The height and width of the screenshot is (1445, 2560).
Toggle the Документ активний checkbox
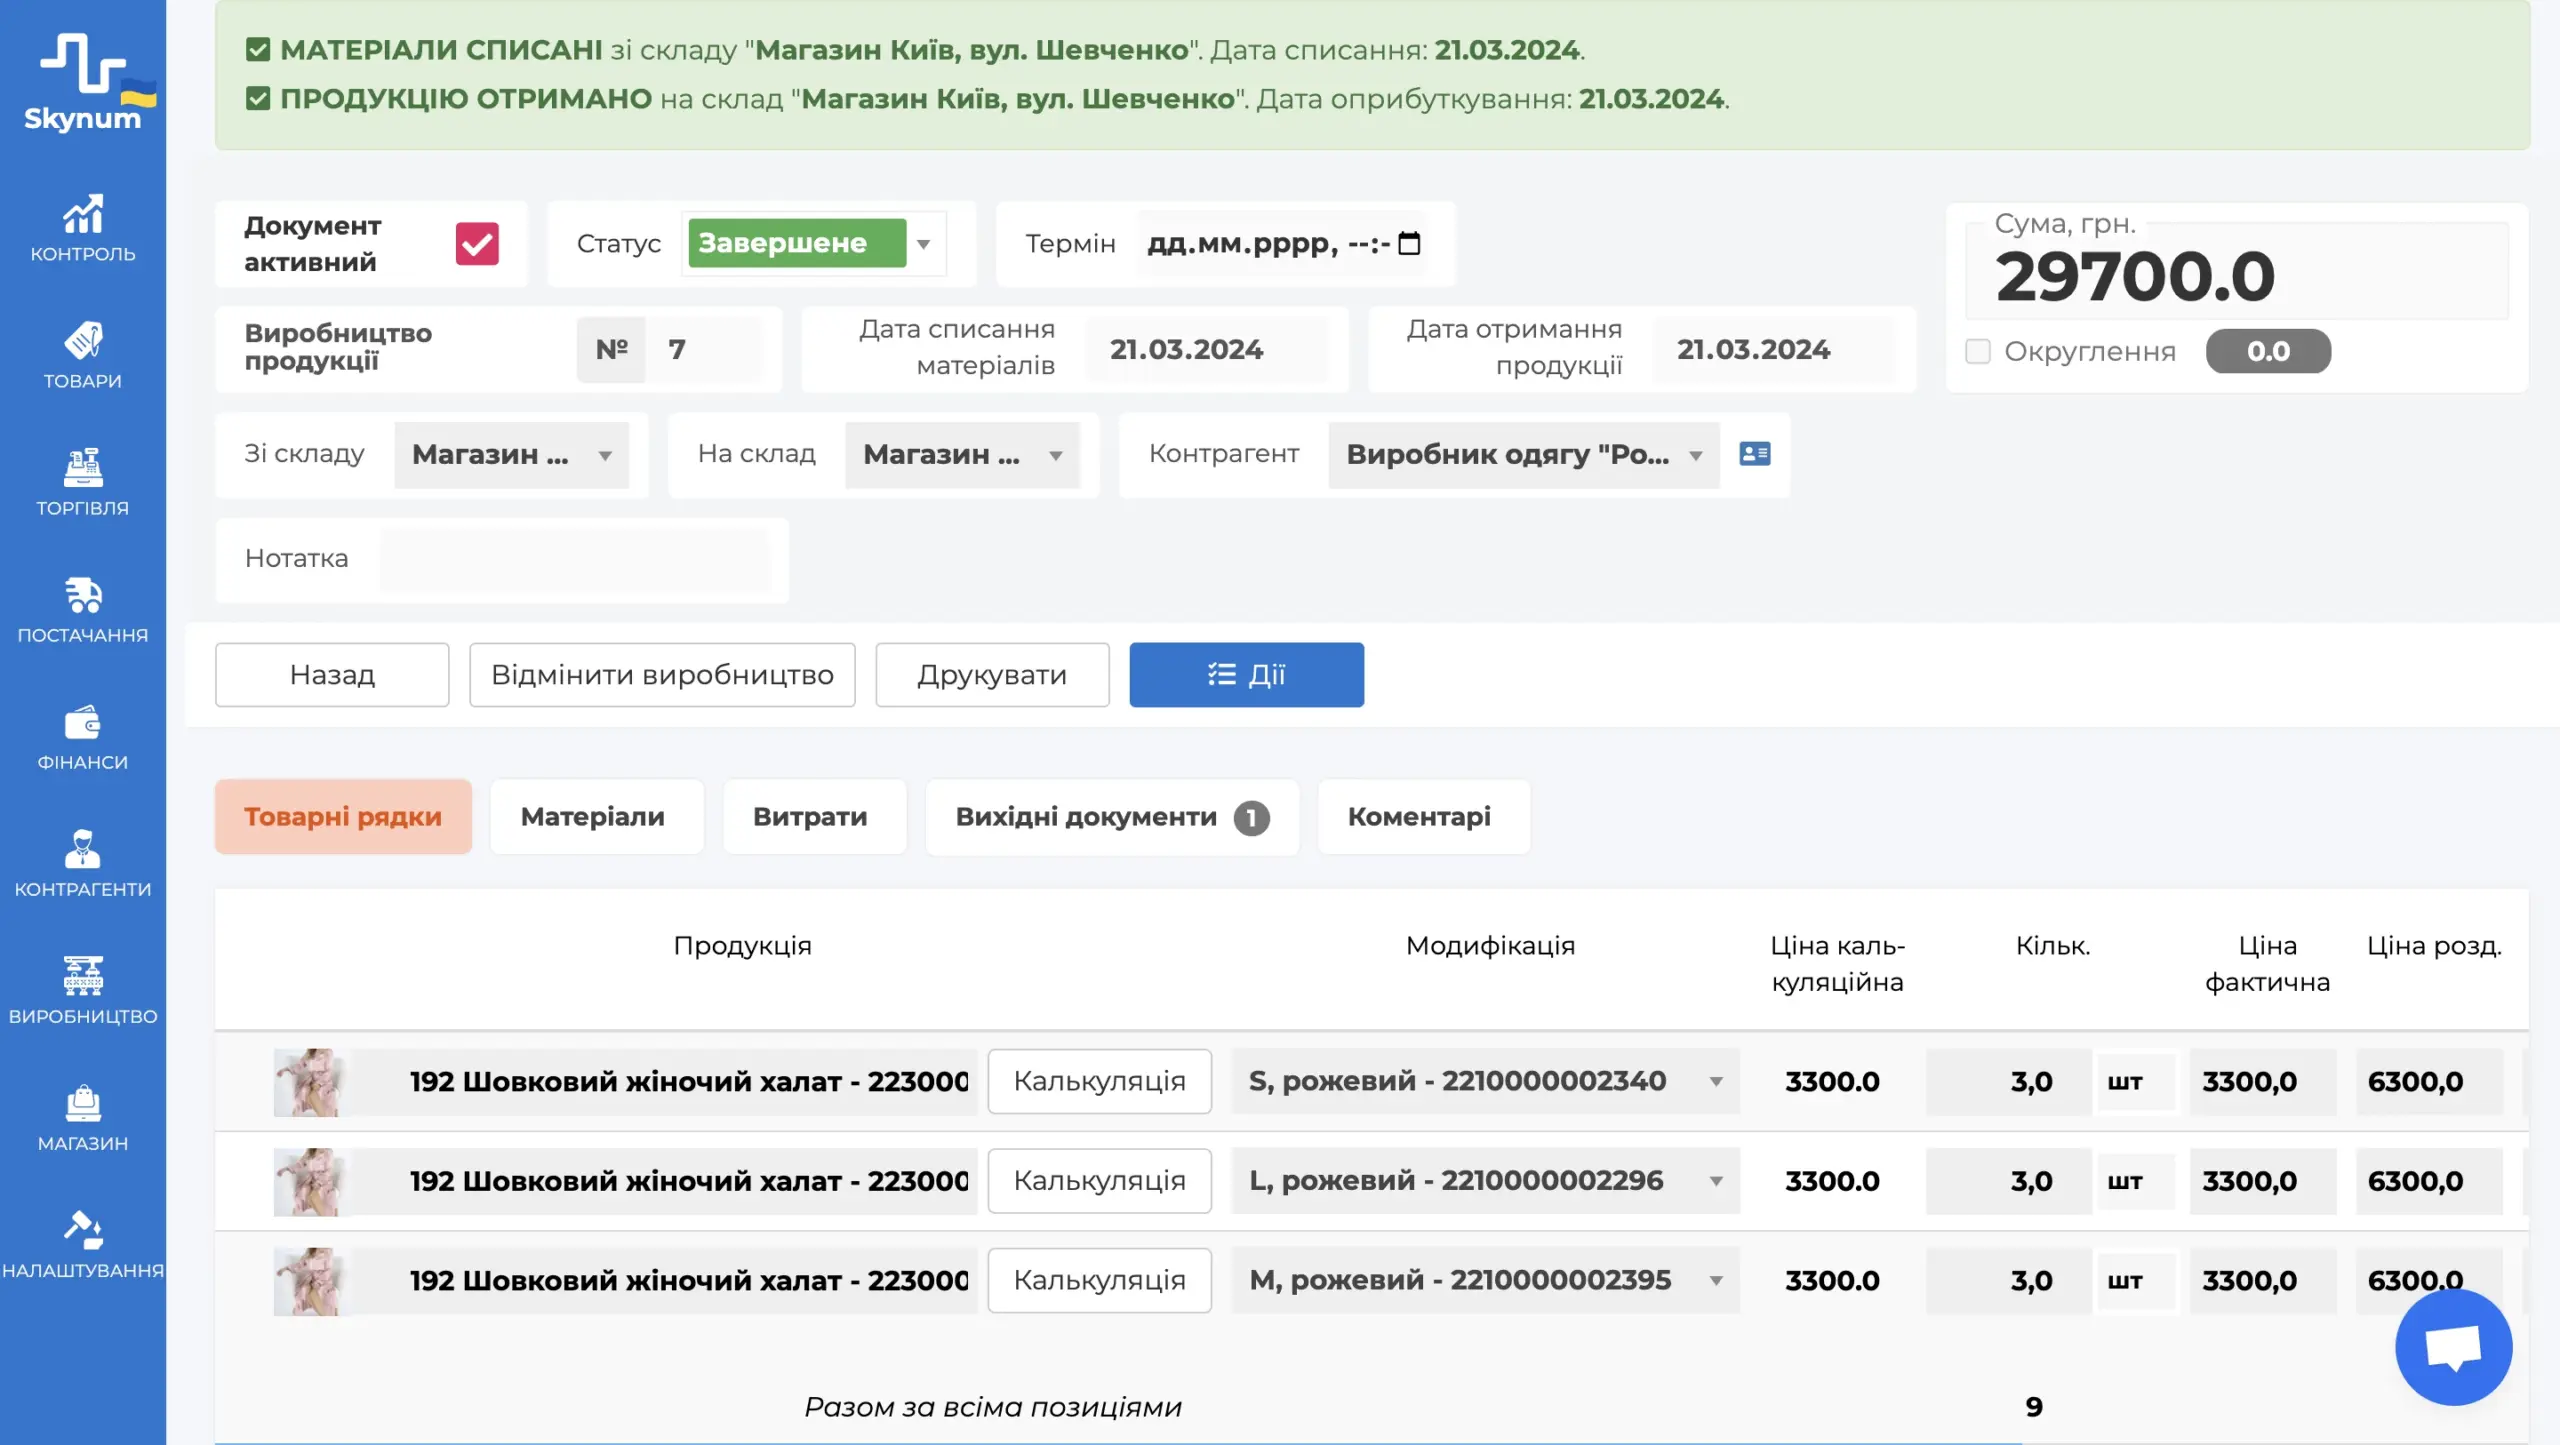(477, 244)
